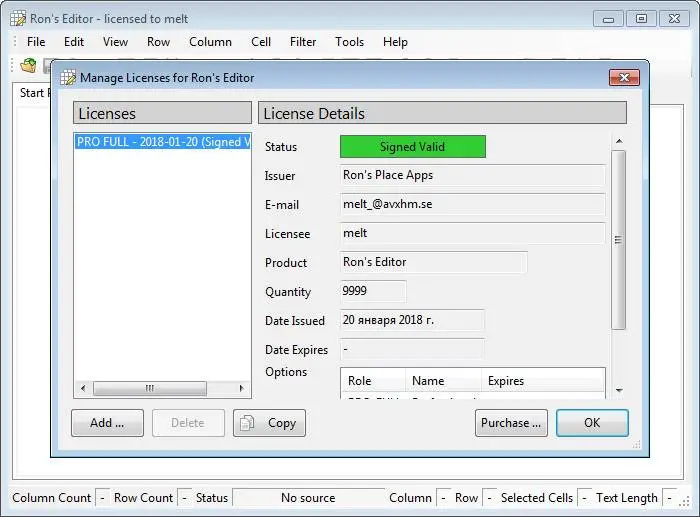
Task: Open the File menu
Action: tap(36, 42)
